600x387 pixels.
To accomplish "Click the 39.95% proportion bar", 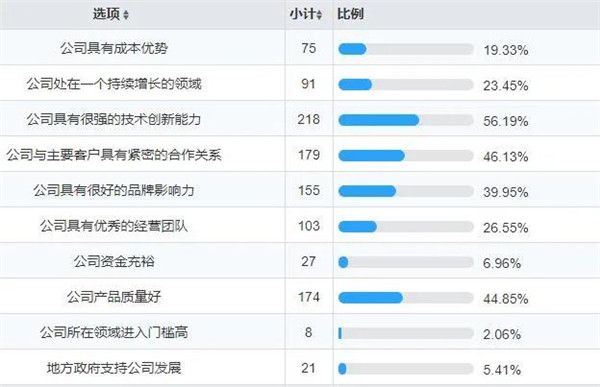I will tap(406, 191).
